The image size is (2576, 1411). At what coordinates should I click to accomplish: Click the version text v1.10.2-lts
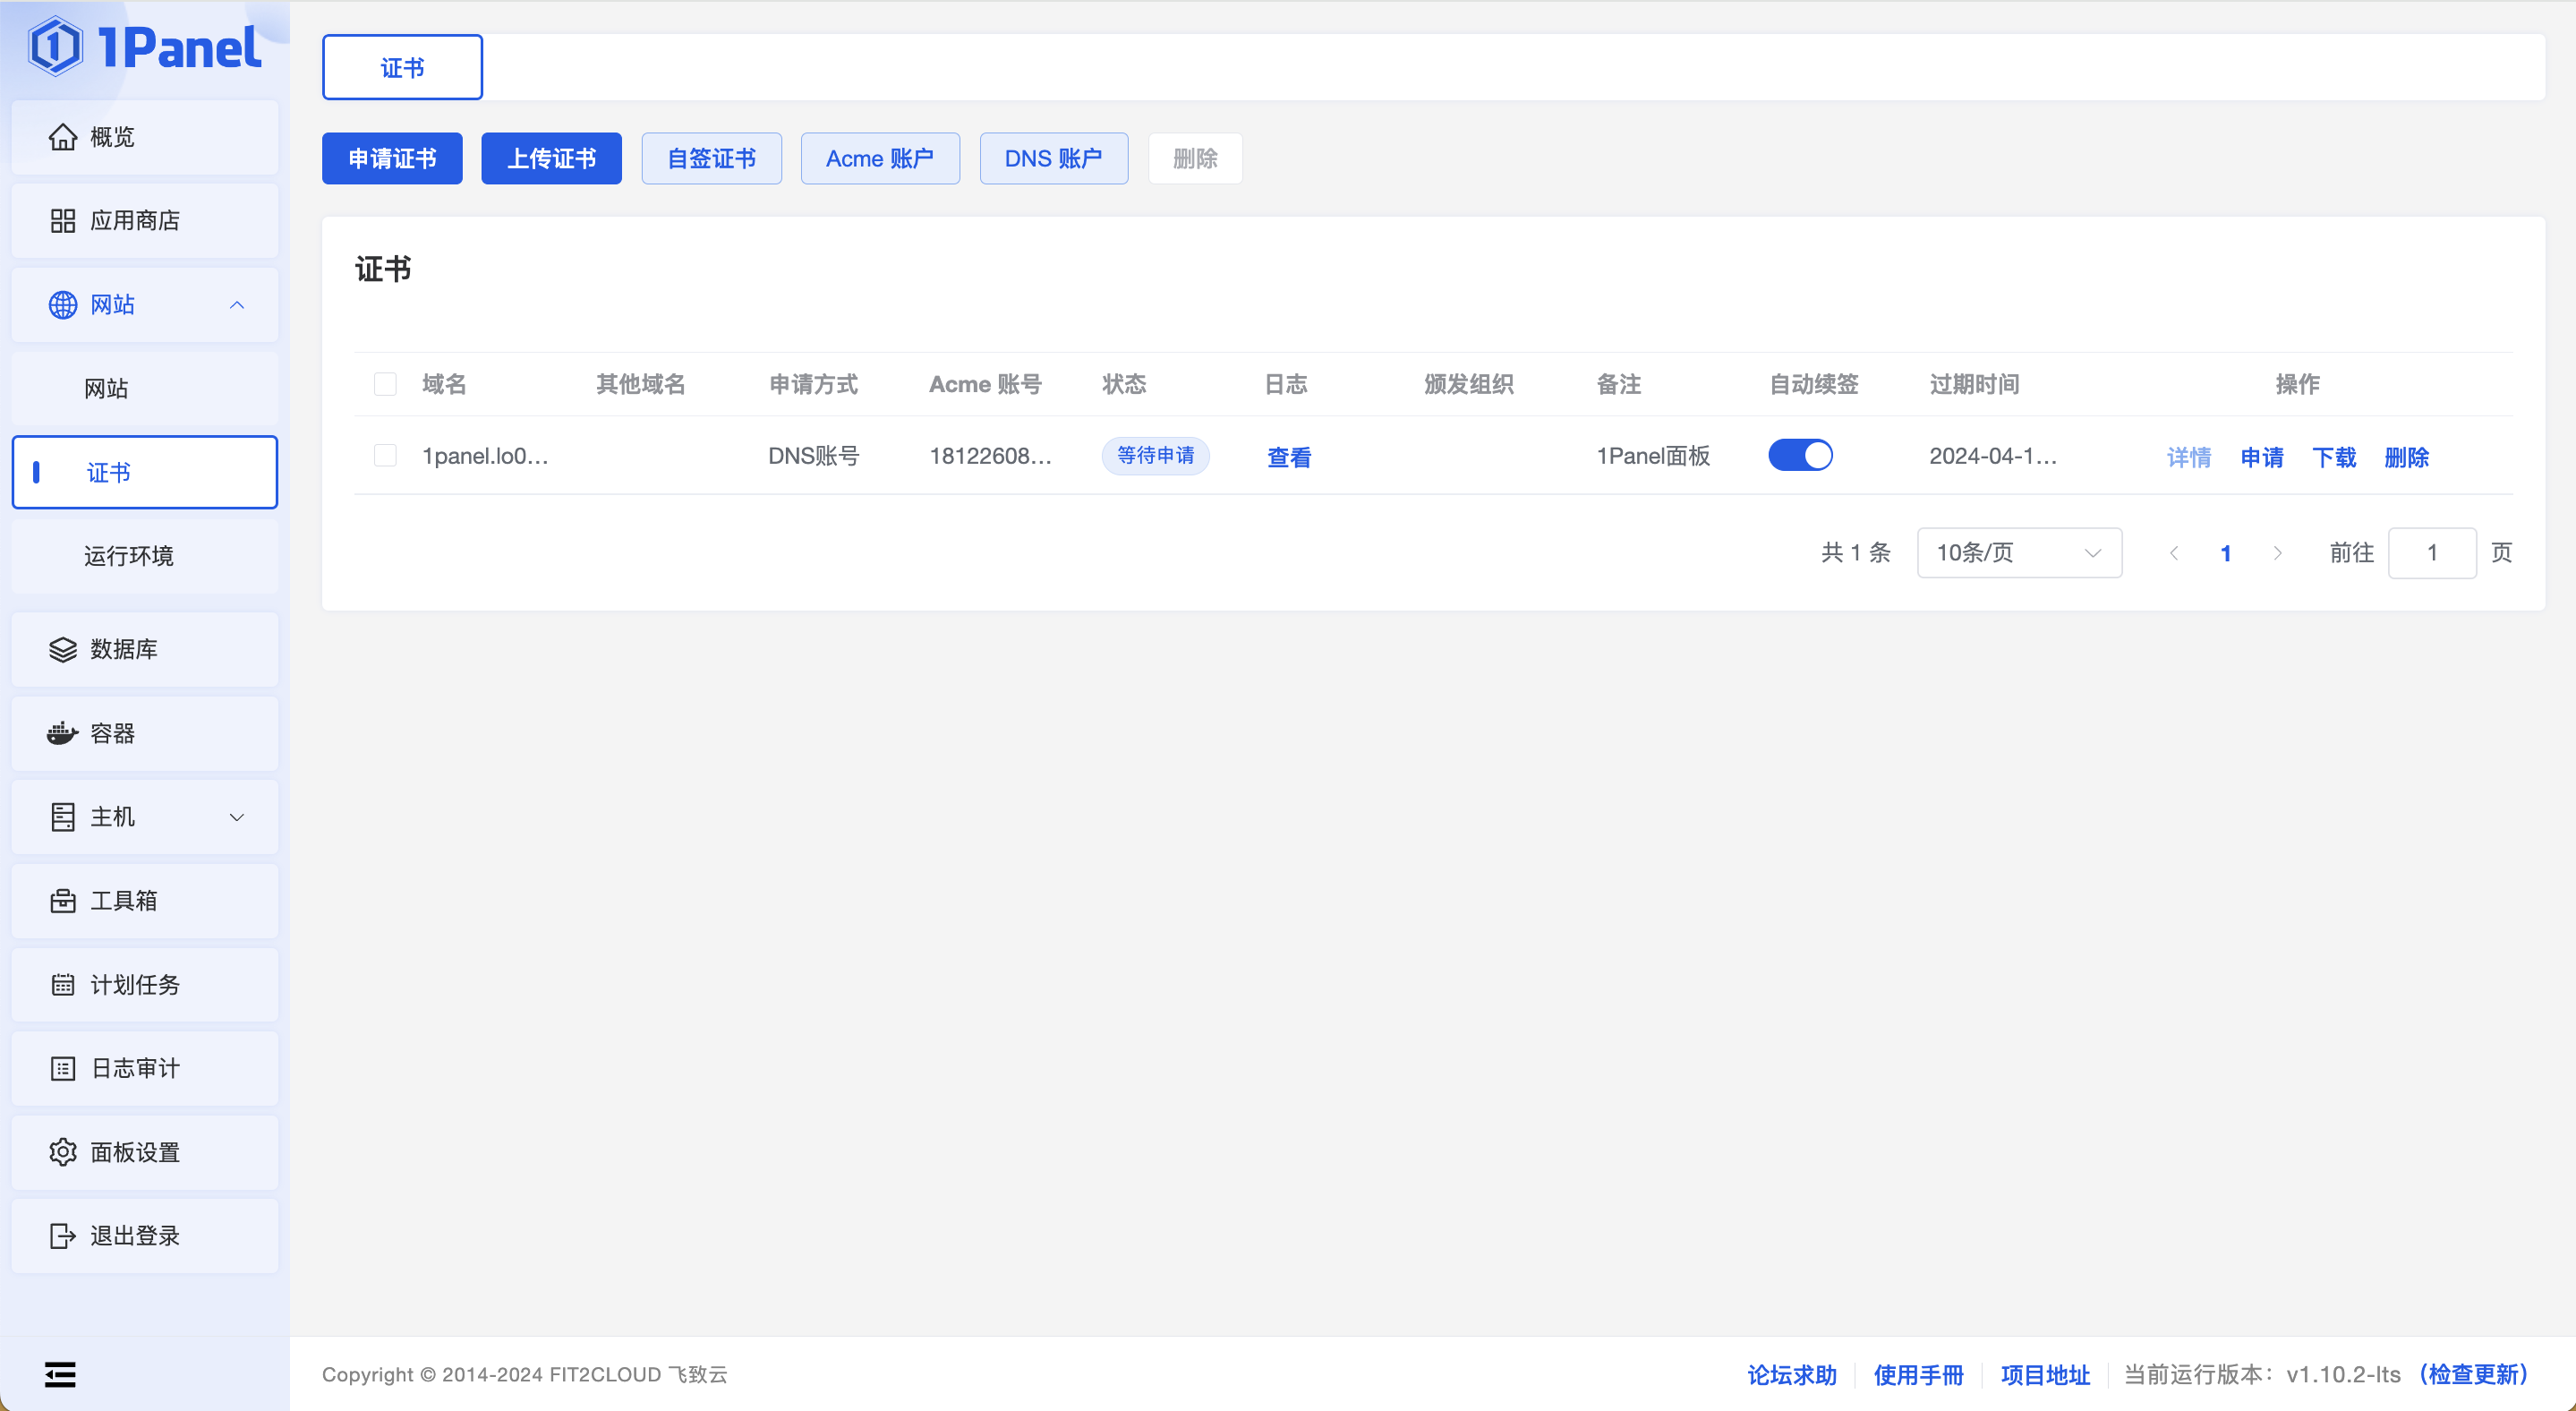coord(2343,1375)
